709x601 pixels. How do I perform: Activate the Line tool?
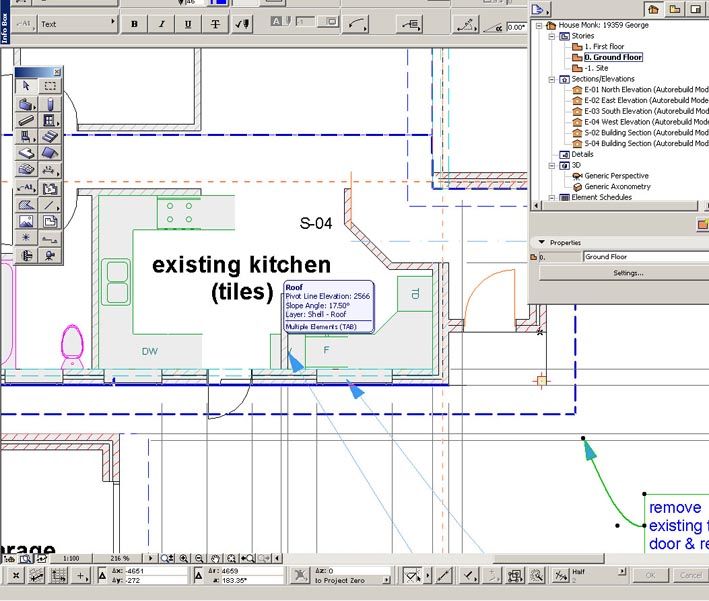pos(50,205)
